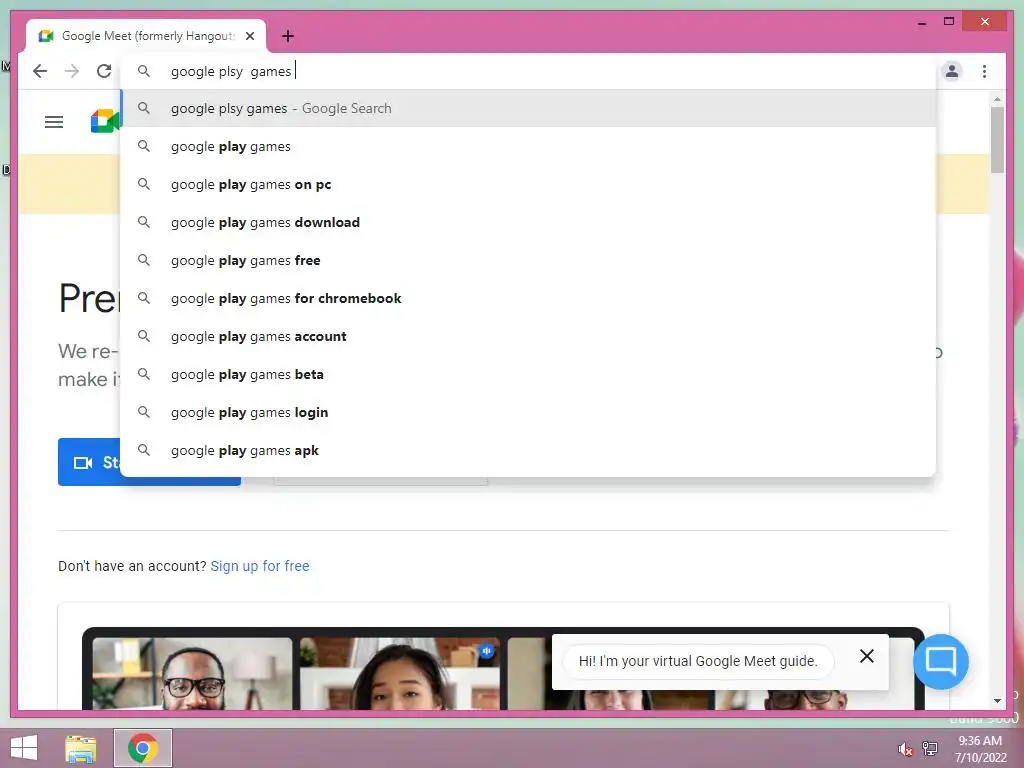Choose suggestion 'google play games free'
1024x768 pixels.
point(528,261)
